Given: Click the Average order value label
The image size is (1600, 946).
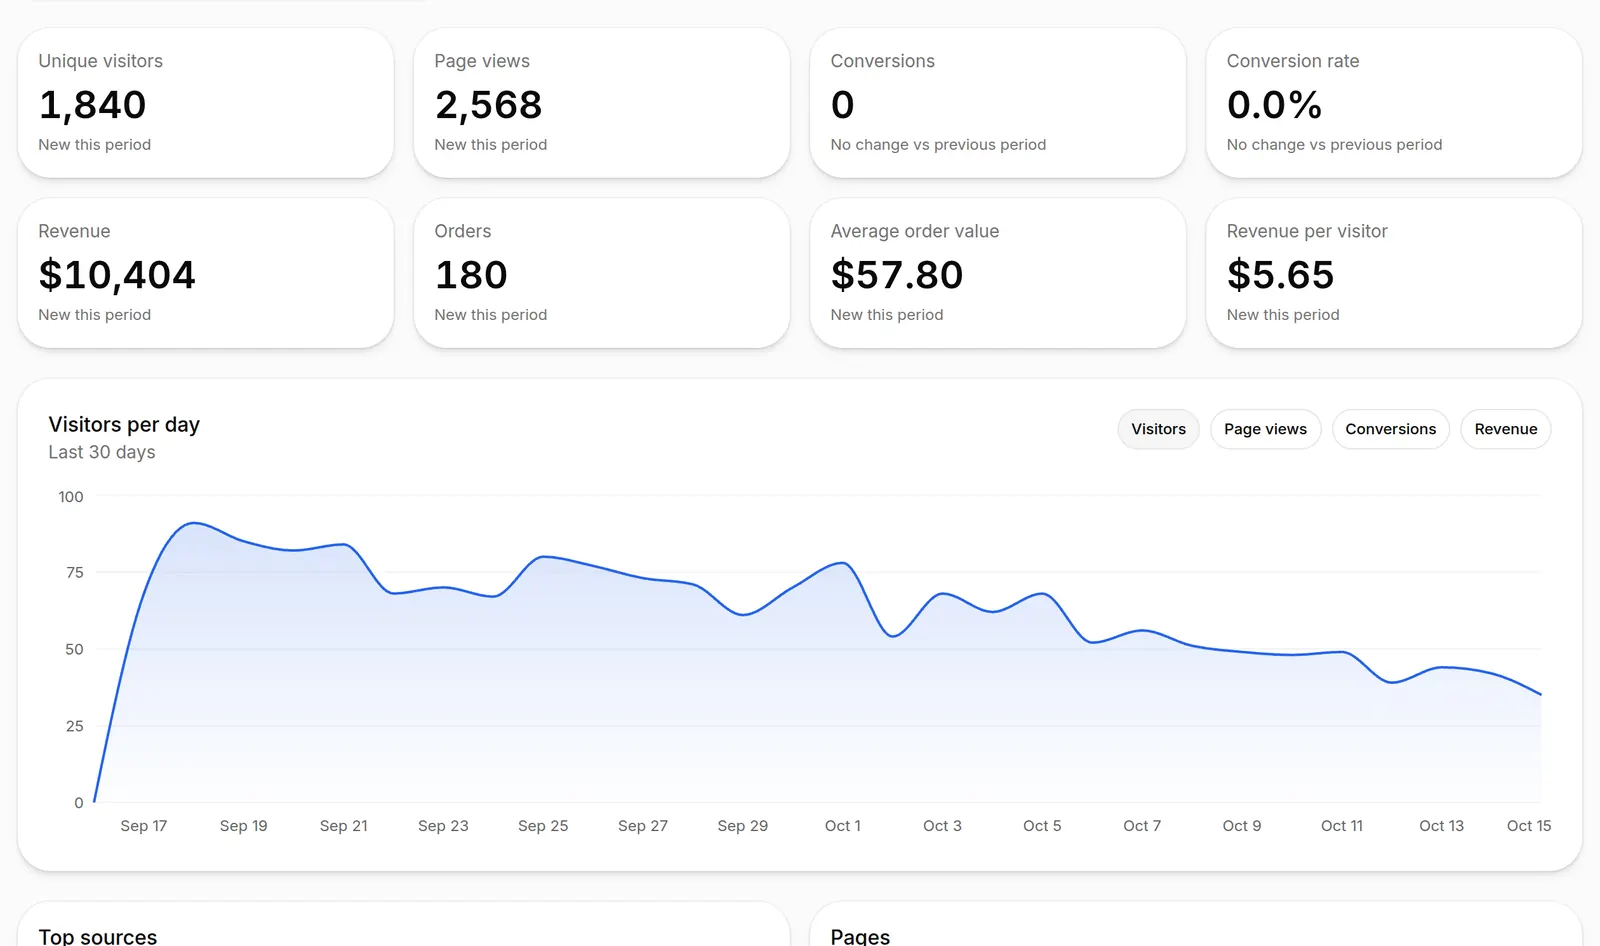Looking at the screenshot, I should [x=915, y=231].
